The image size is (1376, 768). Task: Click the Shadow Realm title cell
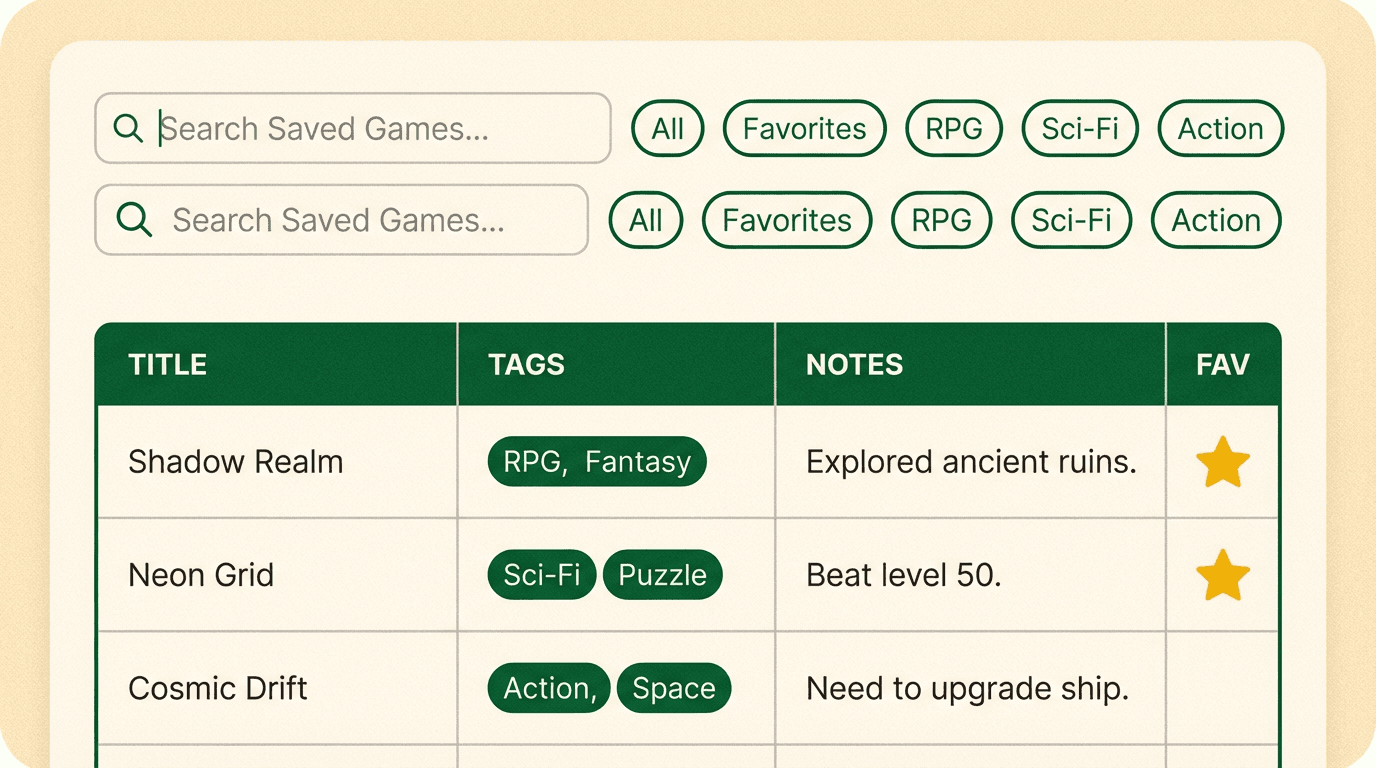(277, 462)
